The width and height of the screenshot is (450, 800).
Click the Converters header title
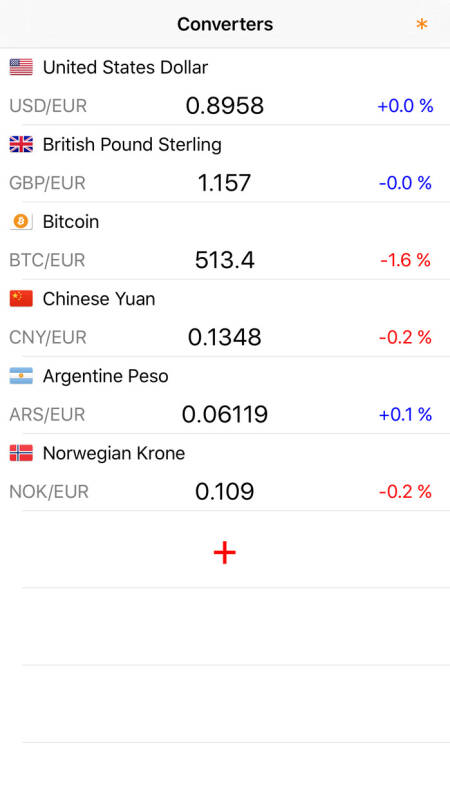pos(225,24)
